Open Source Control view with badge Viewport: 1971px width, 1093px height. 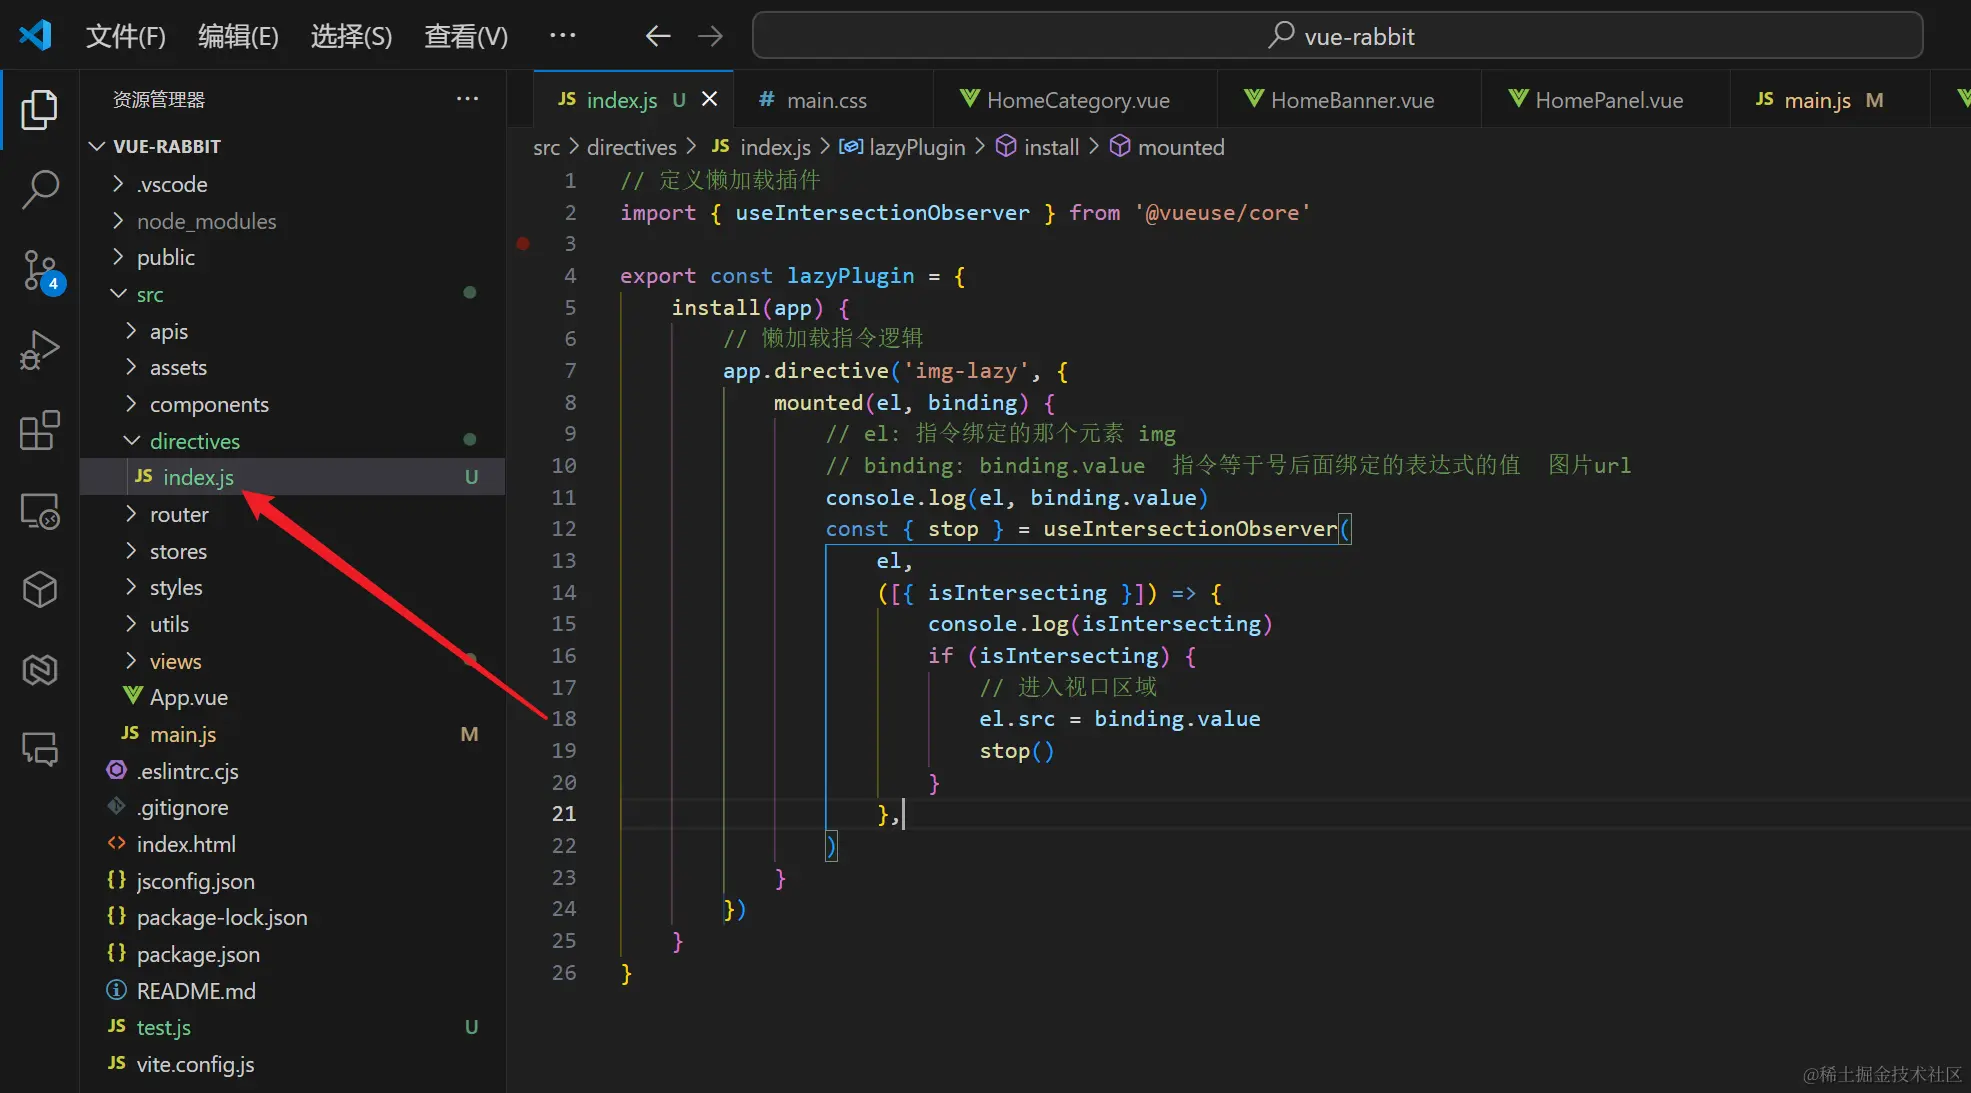[x=39, y=269]
